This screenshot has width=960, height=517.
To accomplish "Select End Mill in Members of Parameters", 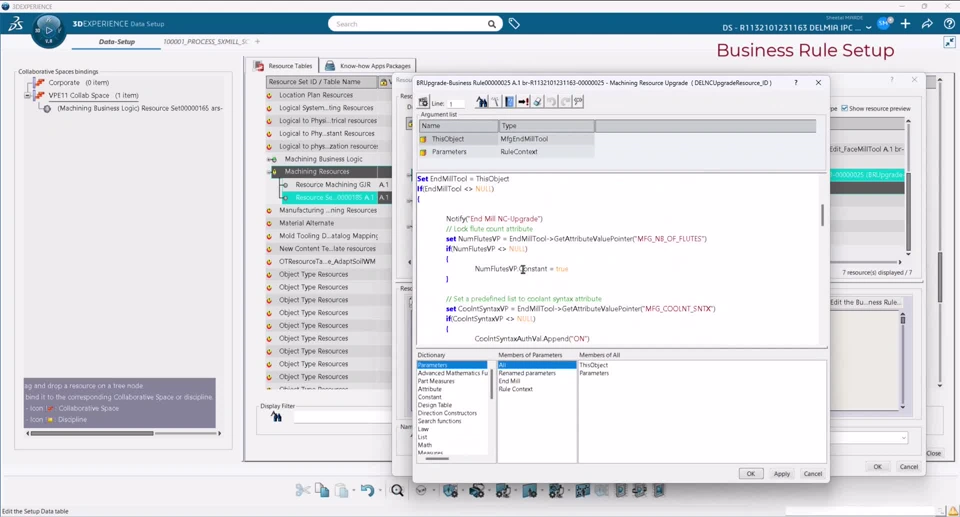I will 509,381.
